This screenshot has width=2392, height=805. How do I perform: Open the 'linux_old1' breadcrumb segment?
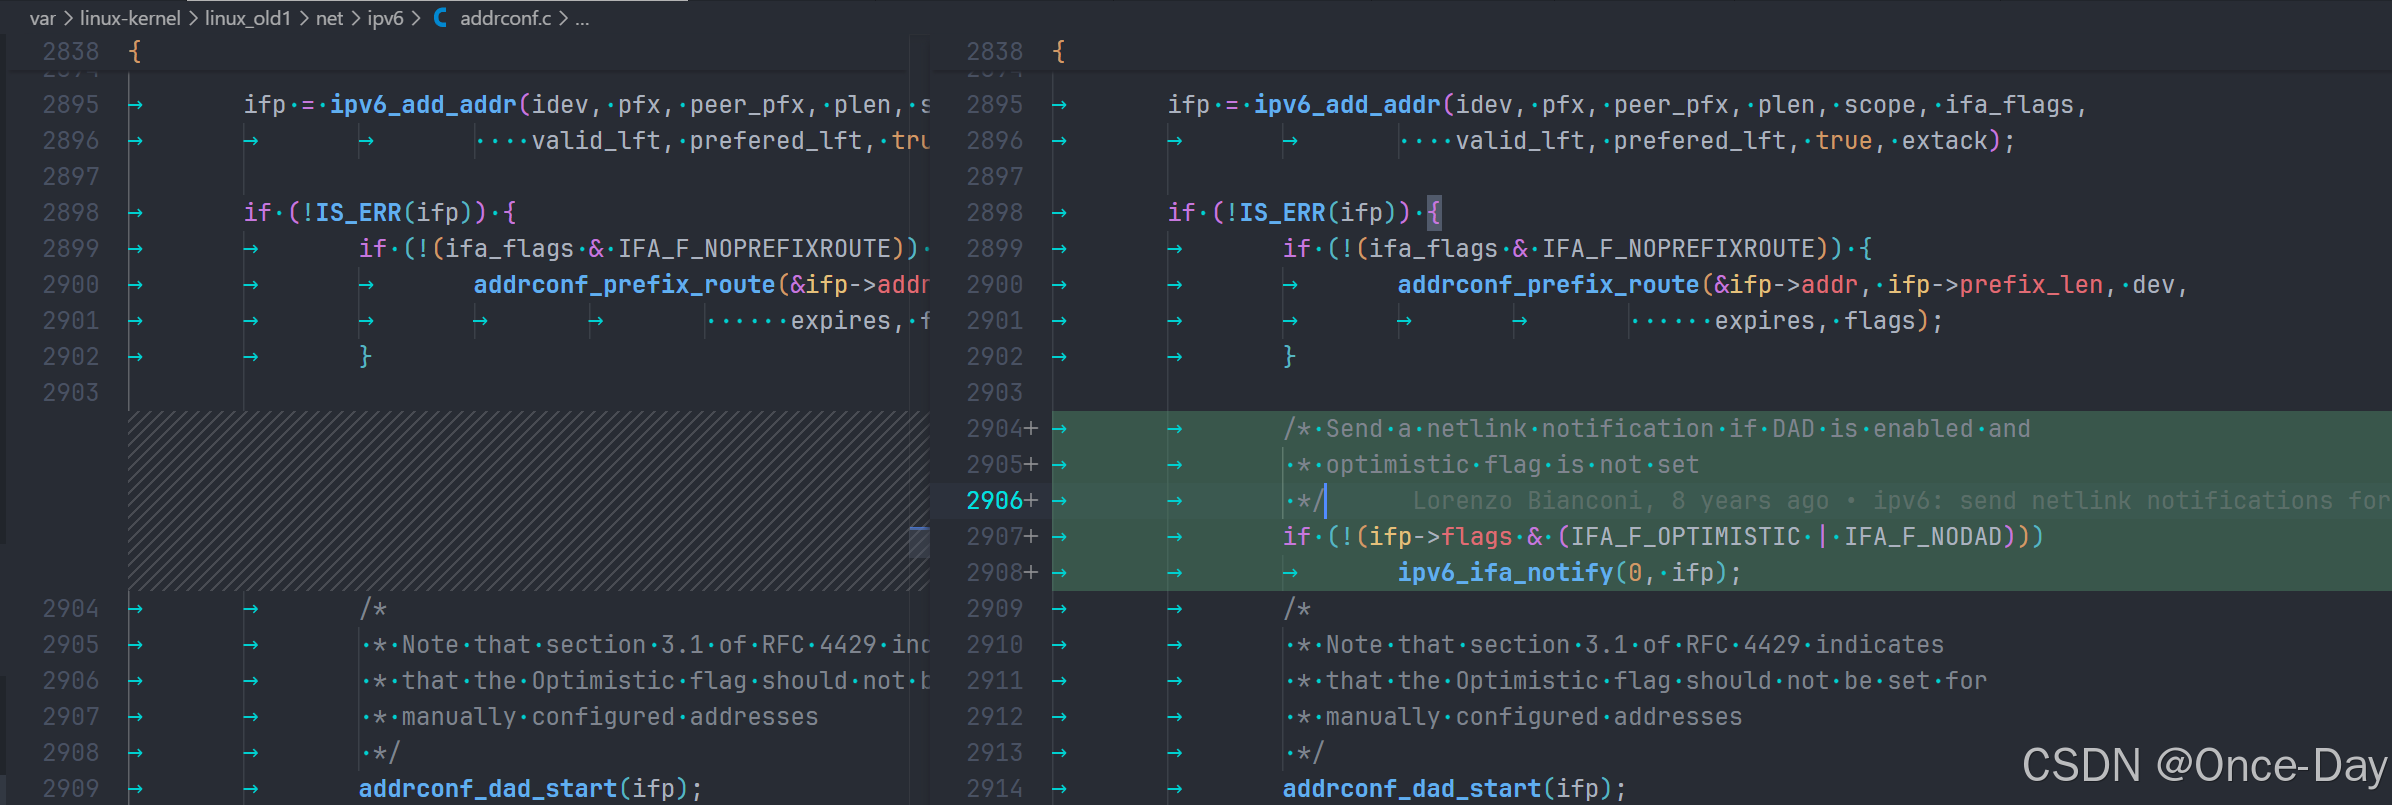[248, 18]
